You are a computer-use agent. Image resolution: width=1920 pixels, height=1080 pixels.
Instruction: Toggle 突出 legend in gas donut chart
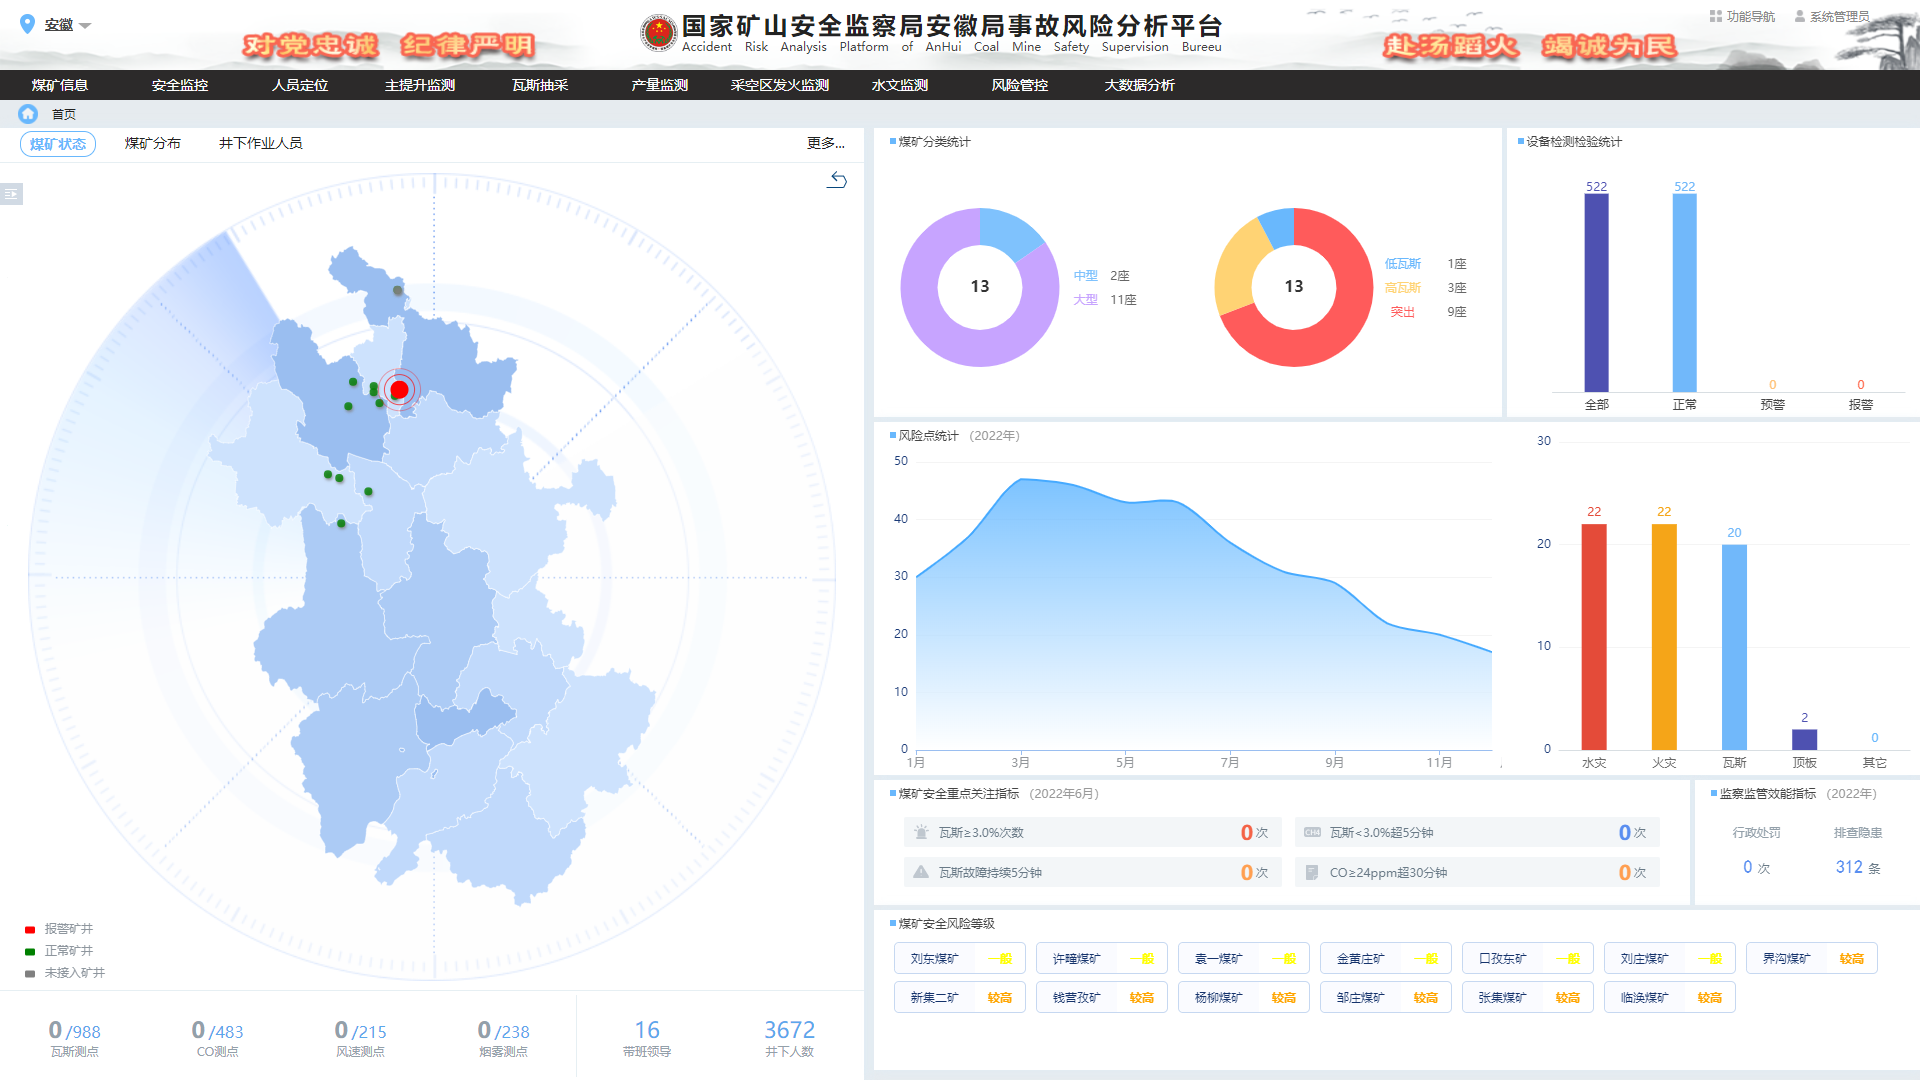[x=1402, y=312]
